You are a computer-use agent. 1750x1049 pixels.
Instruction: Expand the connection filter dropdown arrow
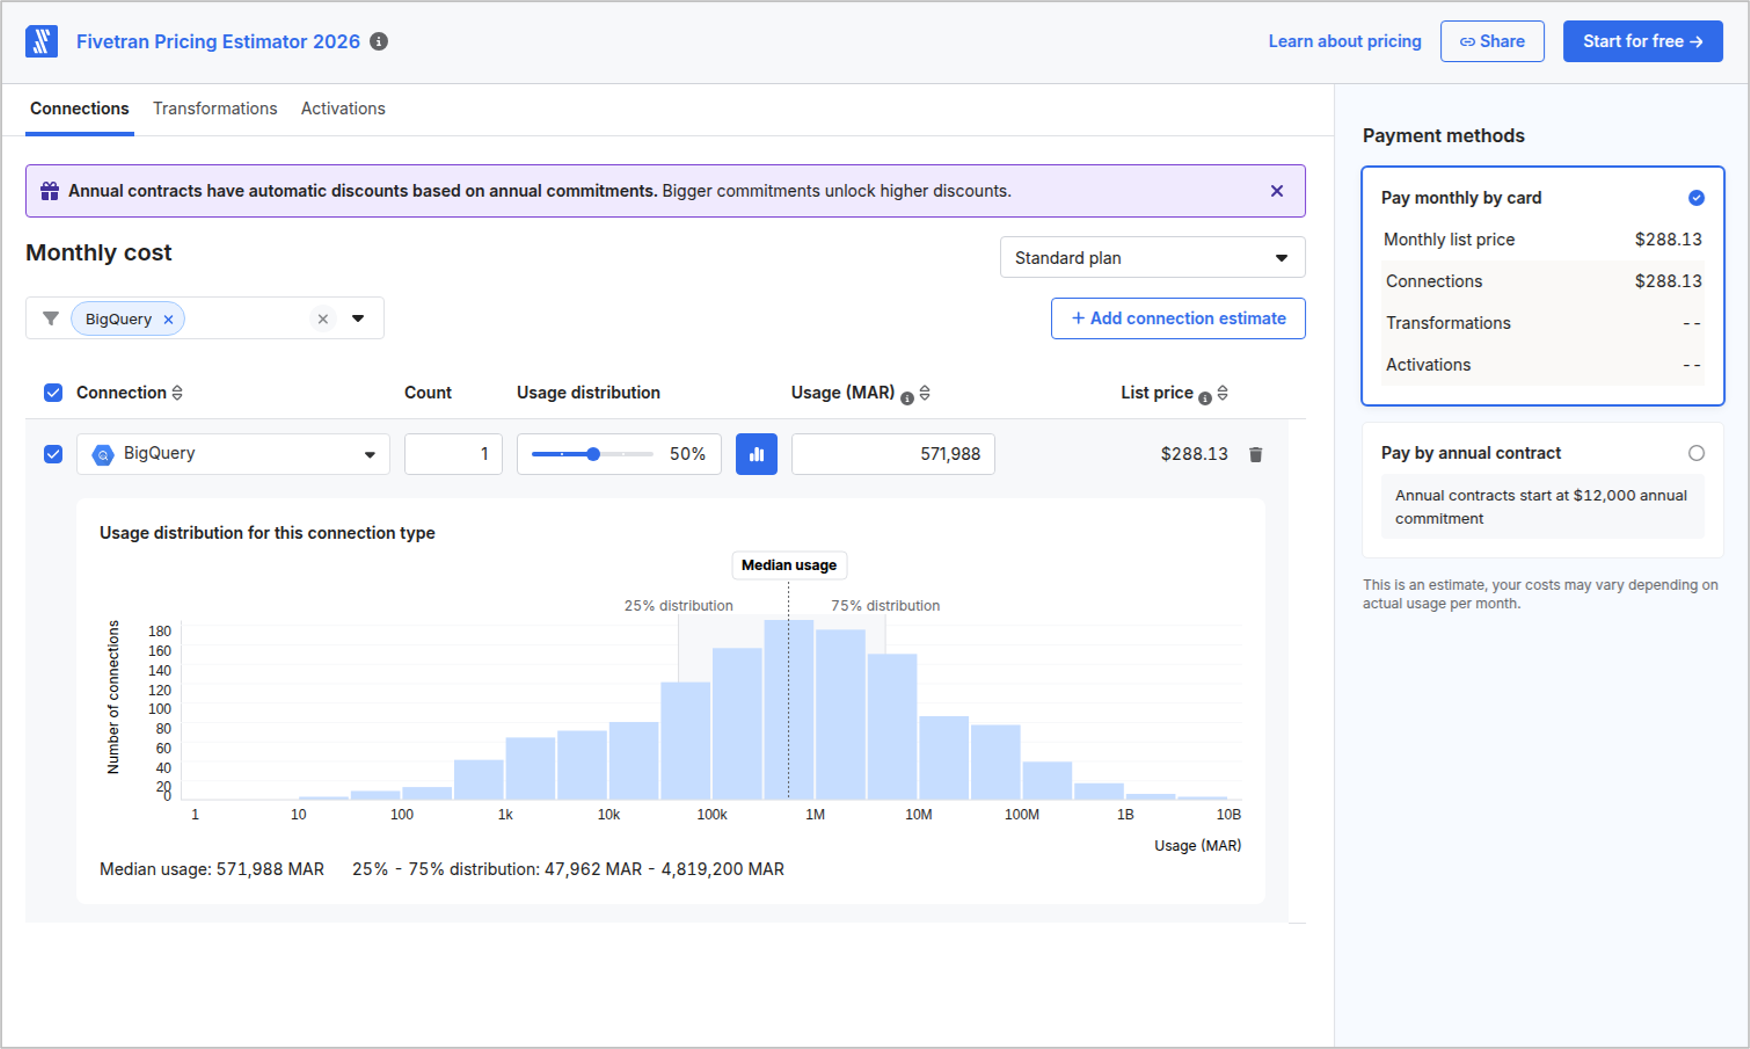click(x=358, y=319)
